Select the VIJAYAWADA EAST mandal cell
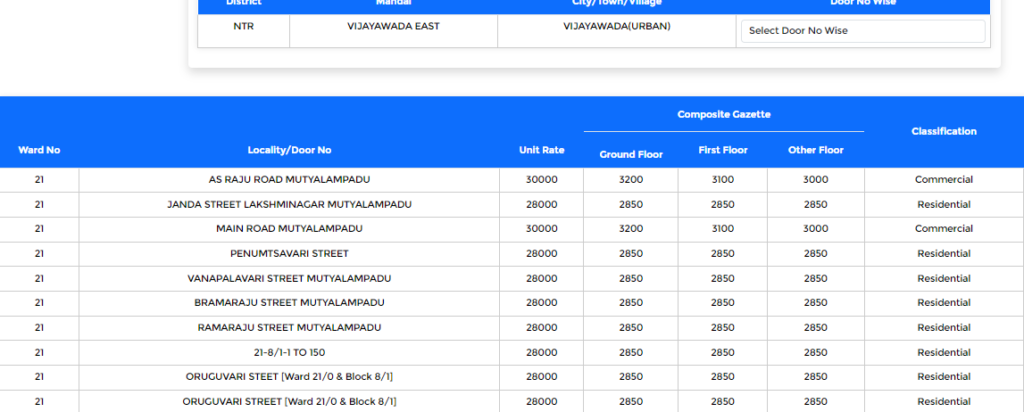1024x412 pixels. tap(393, 26)
